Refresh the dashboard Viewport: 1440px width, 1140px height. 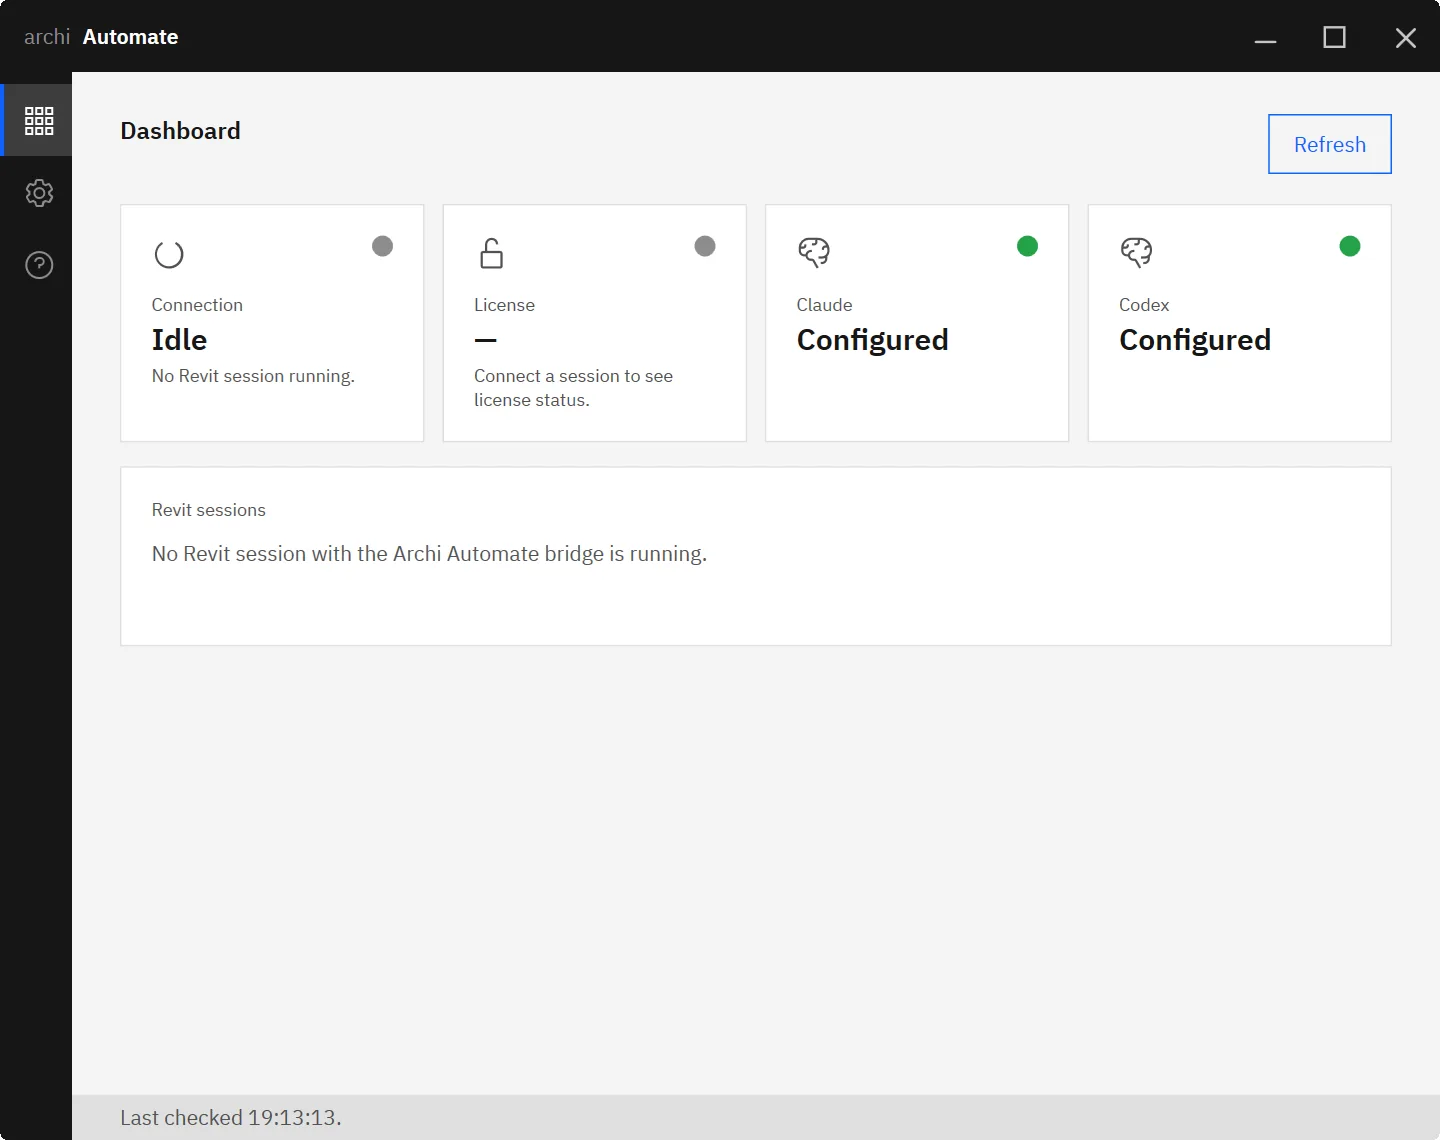click(1330, 144)
